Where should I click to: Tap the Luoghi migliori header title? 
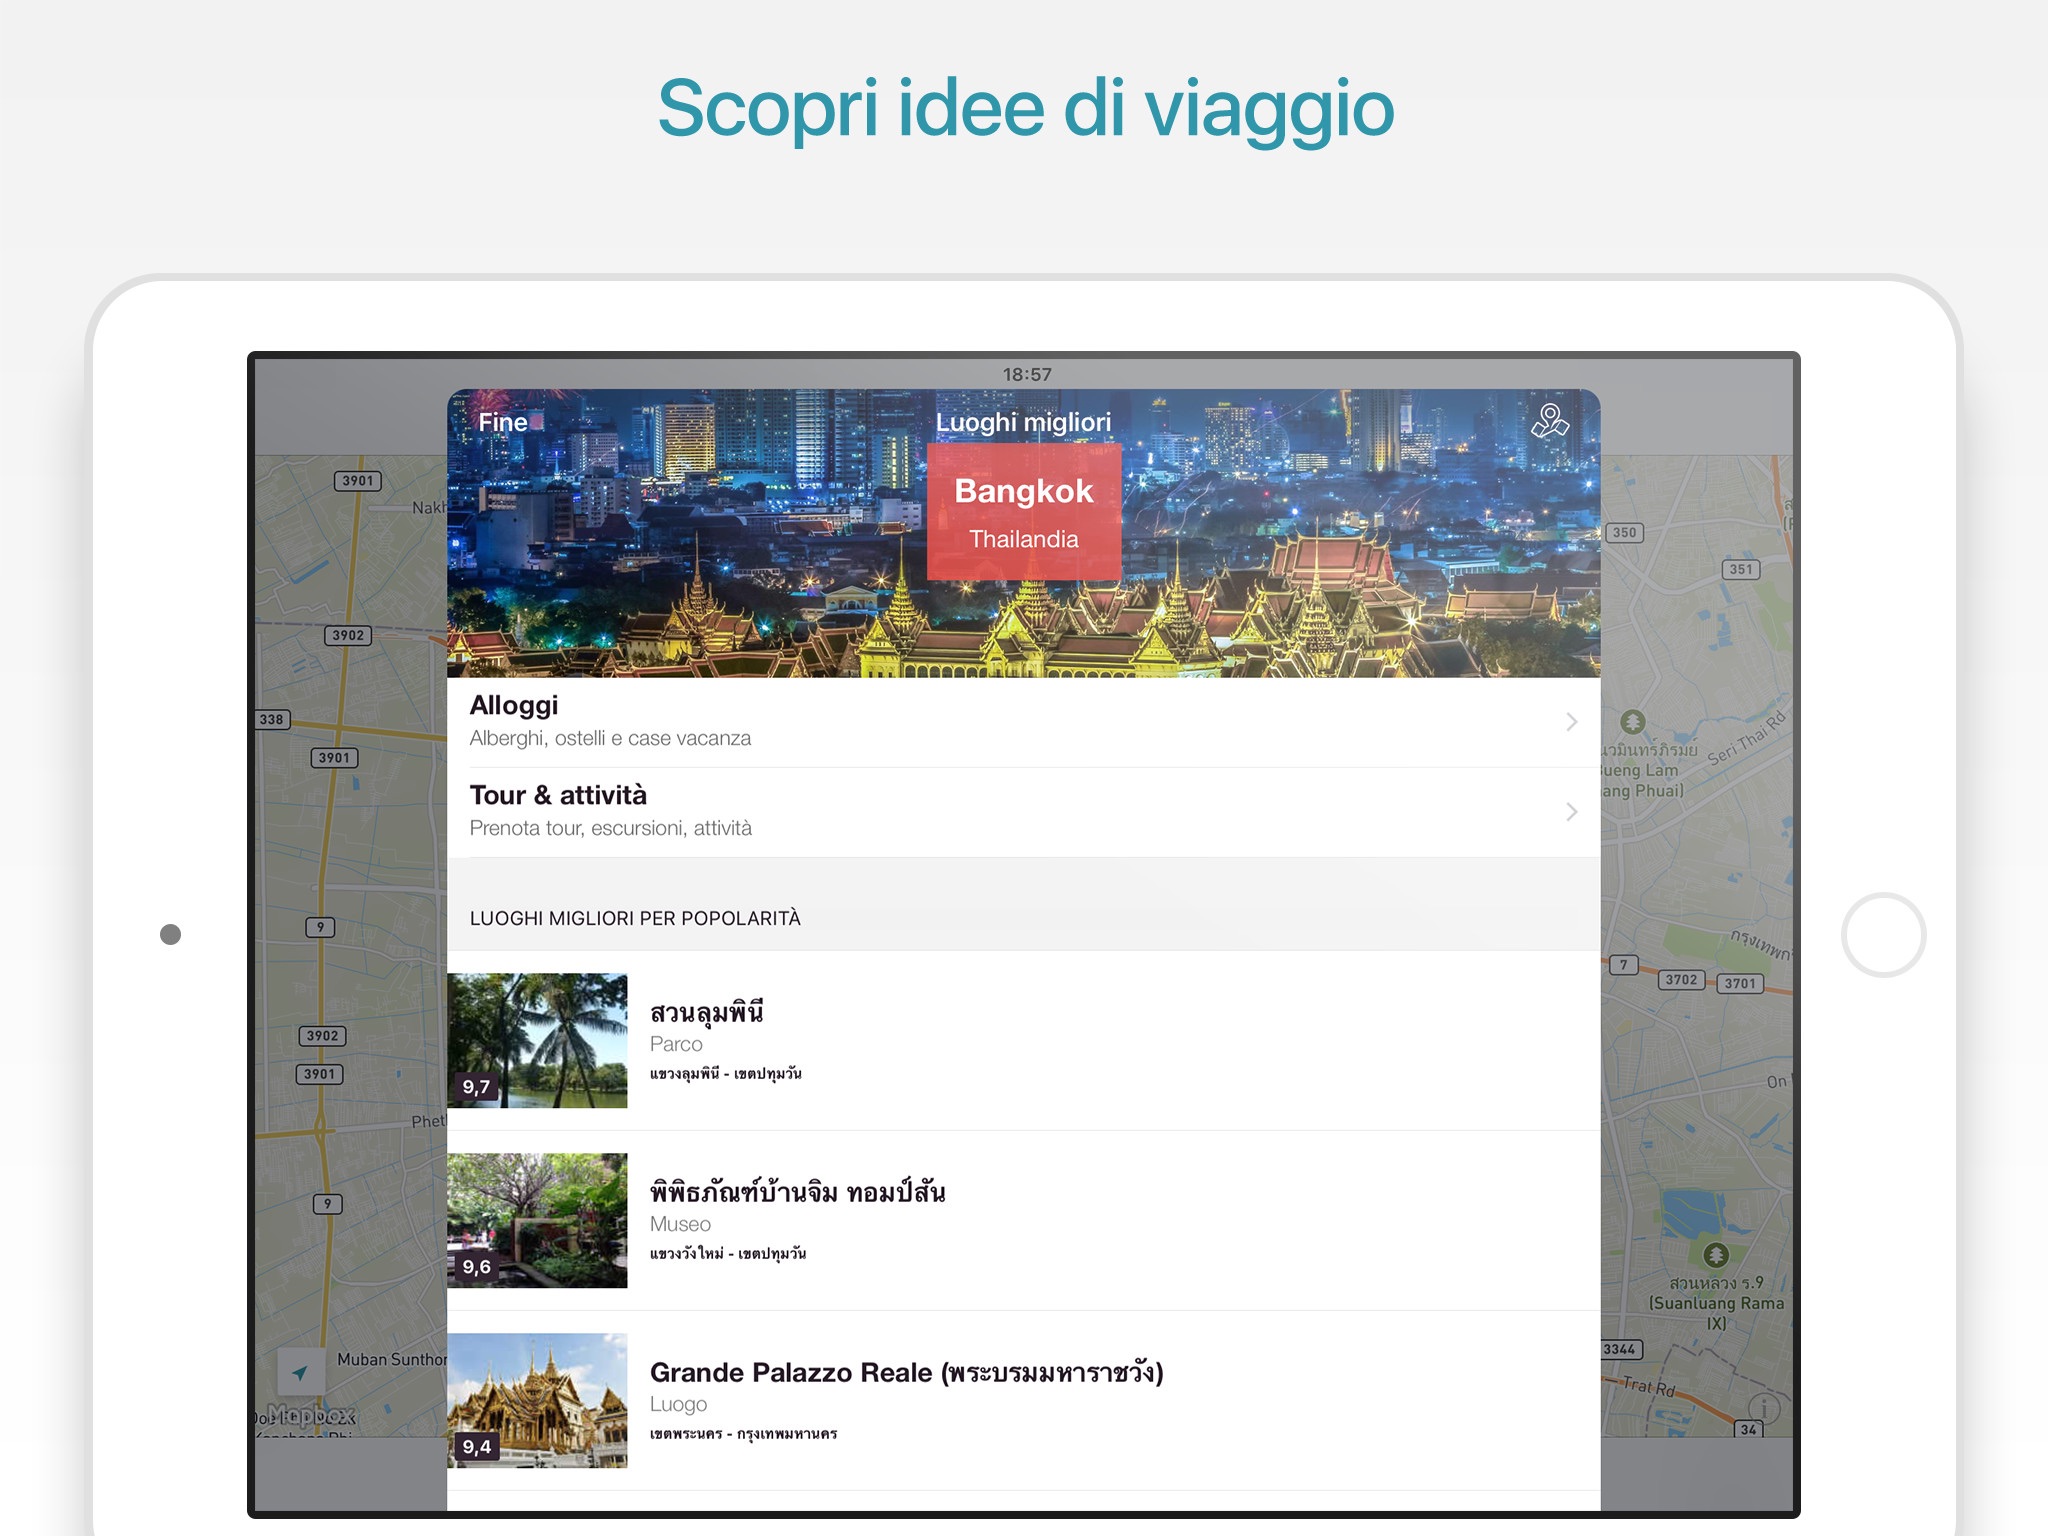pos(1023,422)
